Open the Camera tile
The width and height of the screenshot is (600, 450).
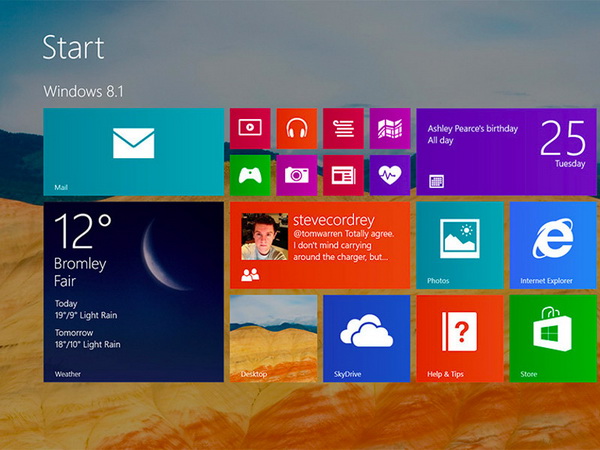pyautogui.click(x=296, y=175)
